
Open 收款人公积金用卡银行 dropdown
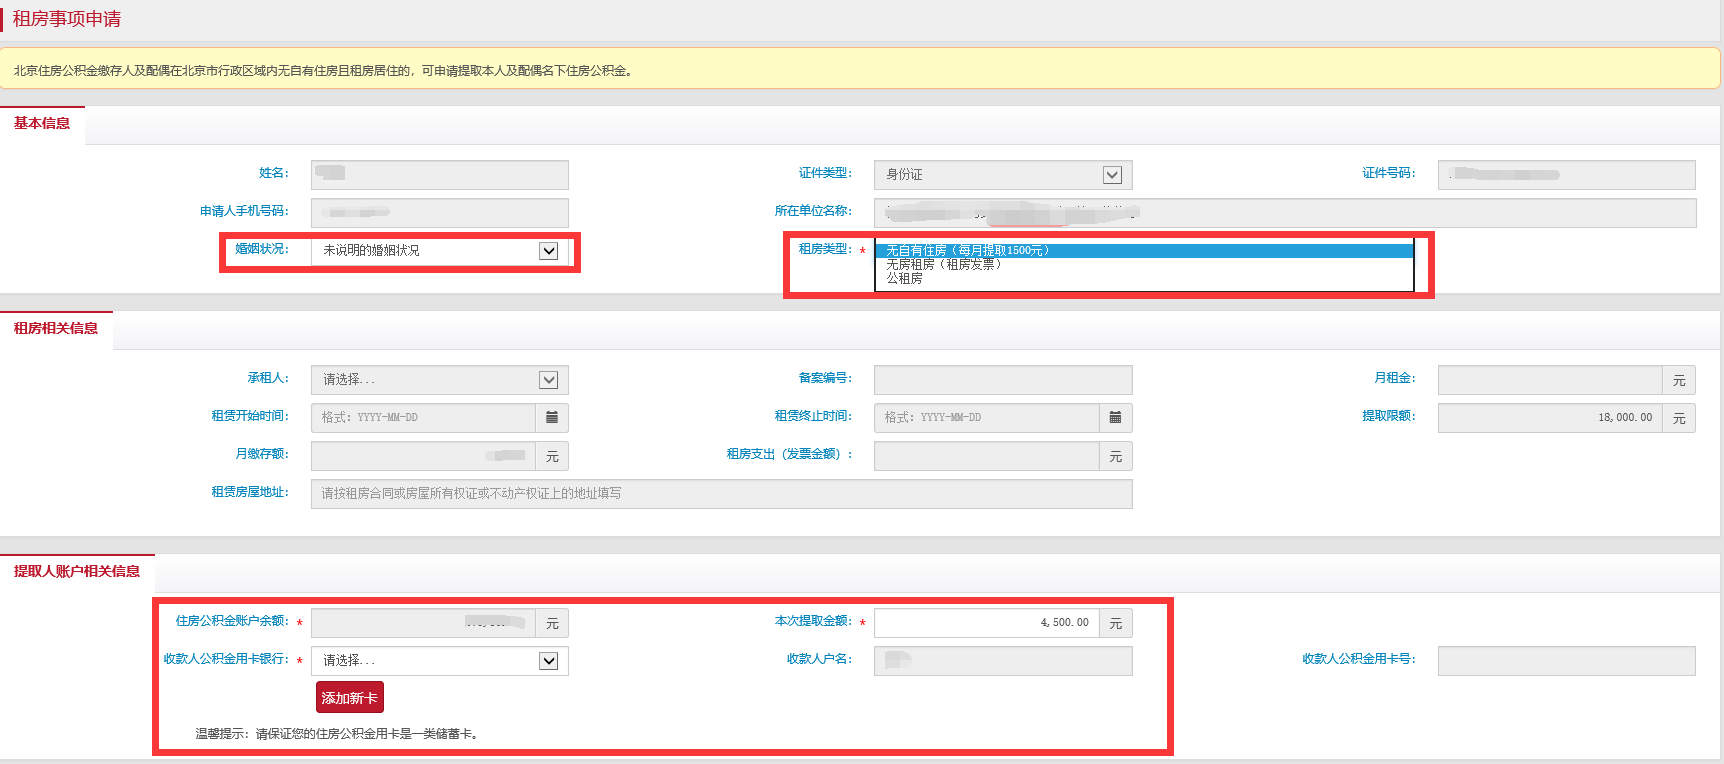tap(548, 661)
